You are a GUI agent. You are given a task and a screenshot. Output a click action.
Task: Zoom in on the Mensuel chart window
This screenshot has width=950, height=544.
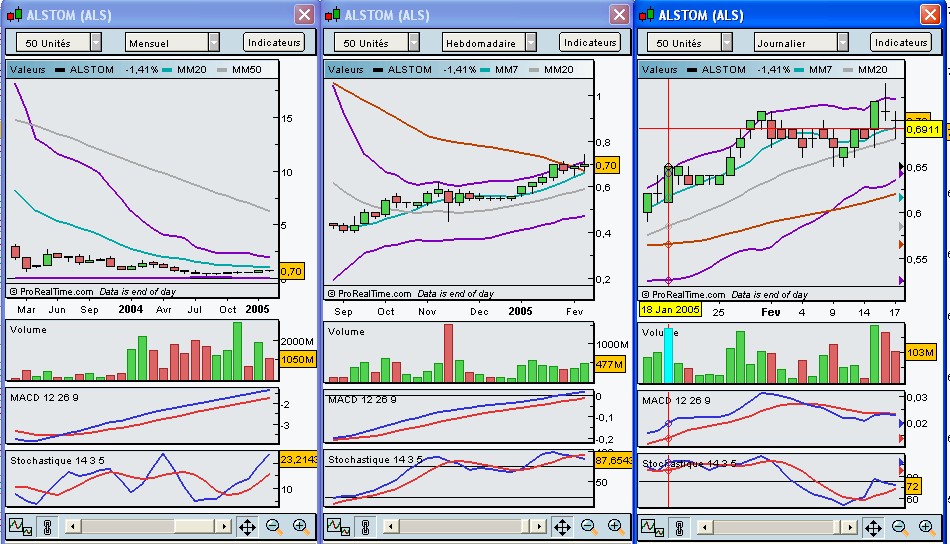pos(301,527)
